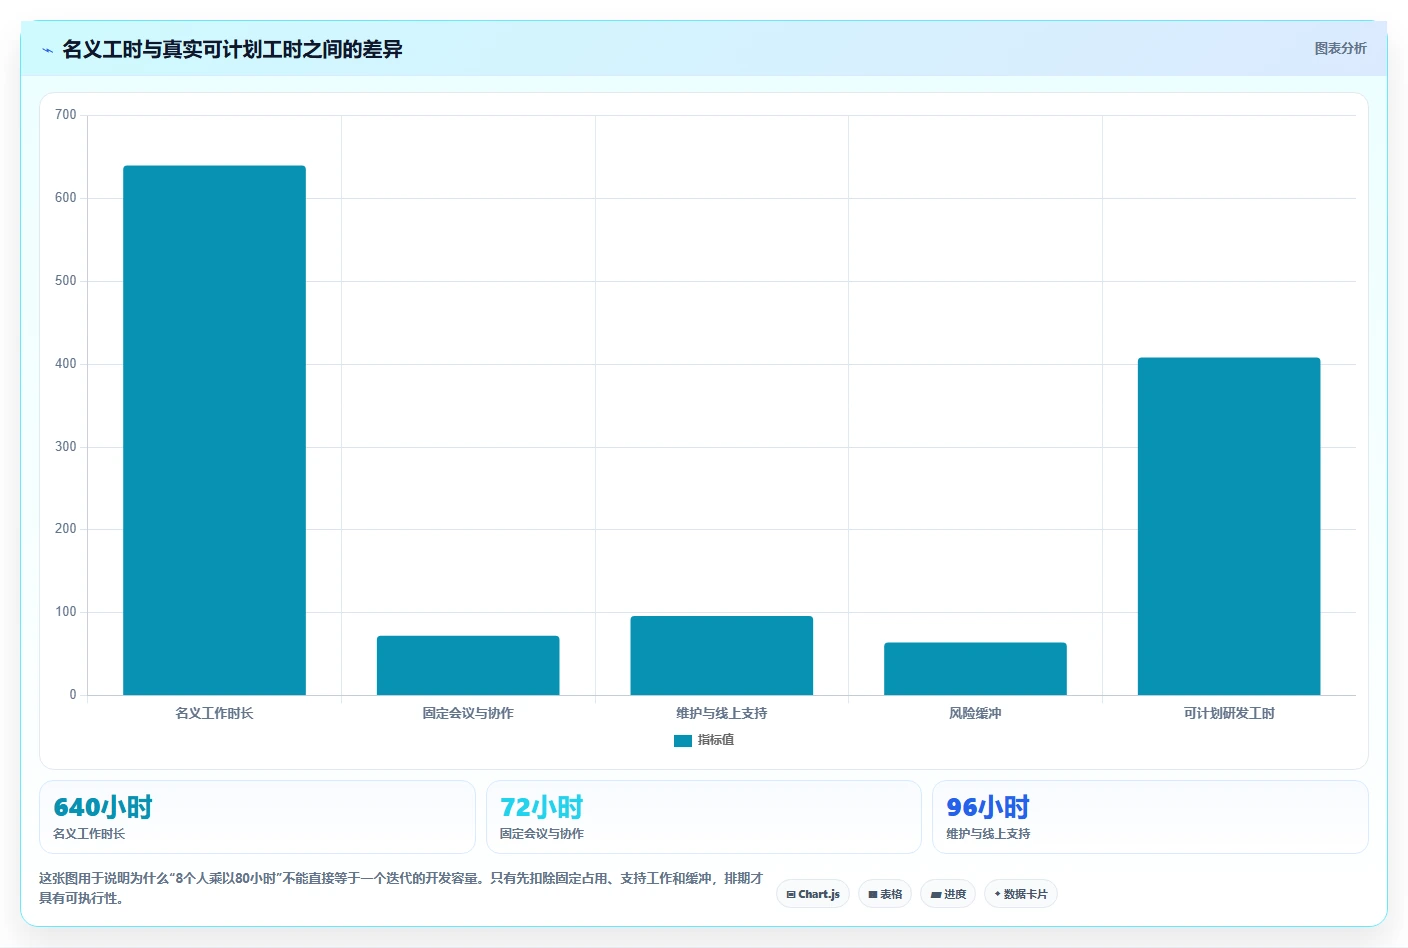Select the 固定会议与协作 bar in the chart
Viewport: 1408px width, 948px height.
pos(468,665)
